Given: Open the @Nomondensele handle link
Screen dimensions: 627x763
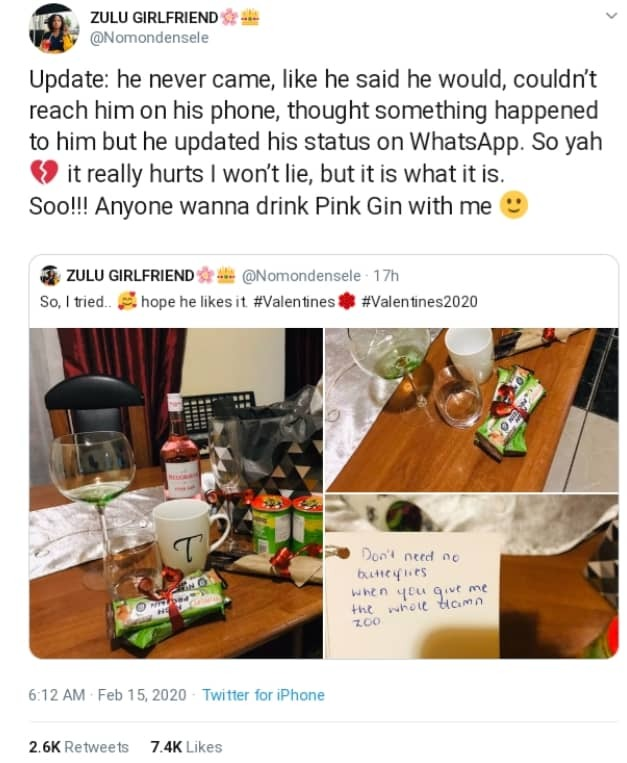Looking at the screenshot, I should point(149,38).
